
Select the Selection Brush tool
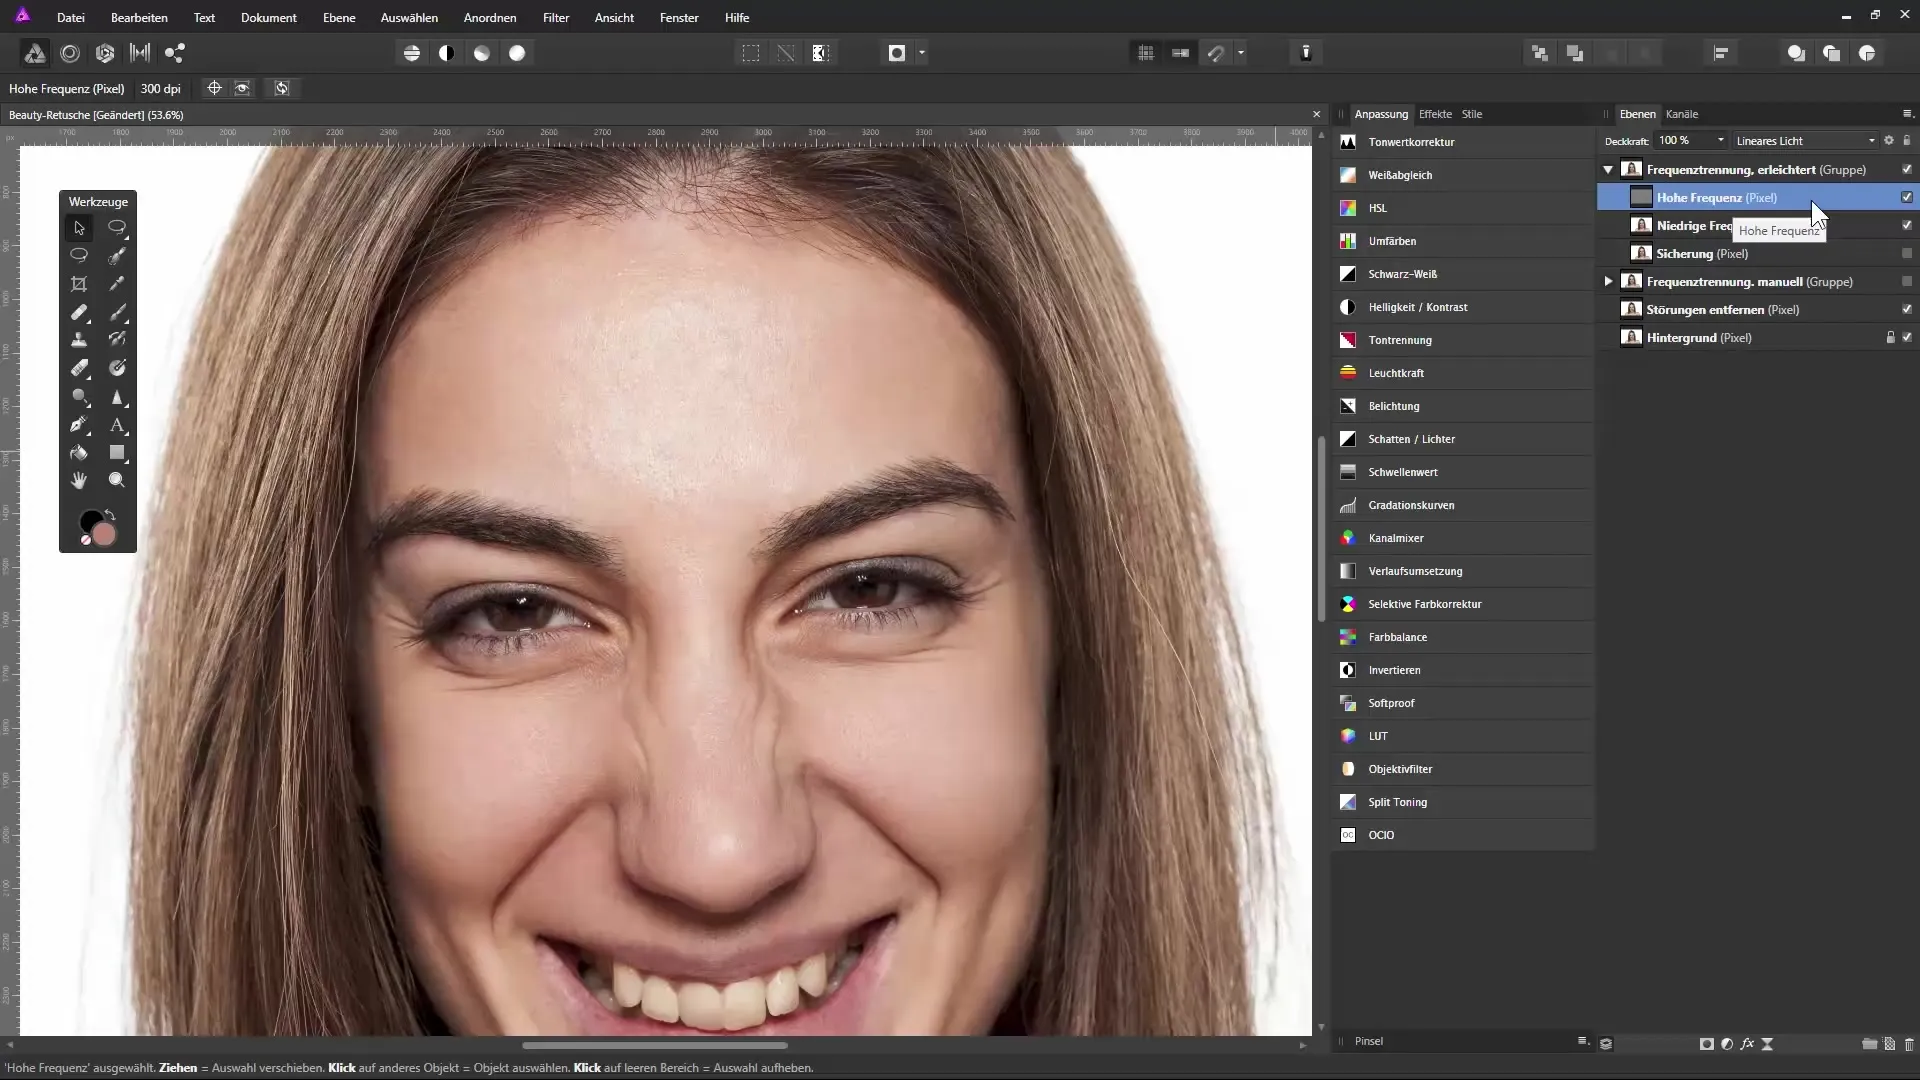tap(117, 256)
